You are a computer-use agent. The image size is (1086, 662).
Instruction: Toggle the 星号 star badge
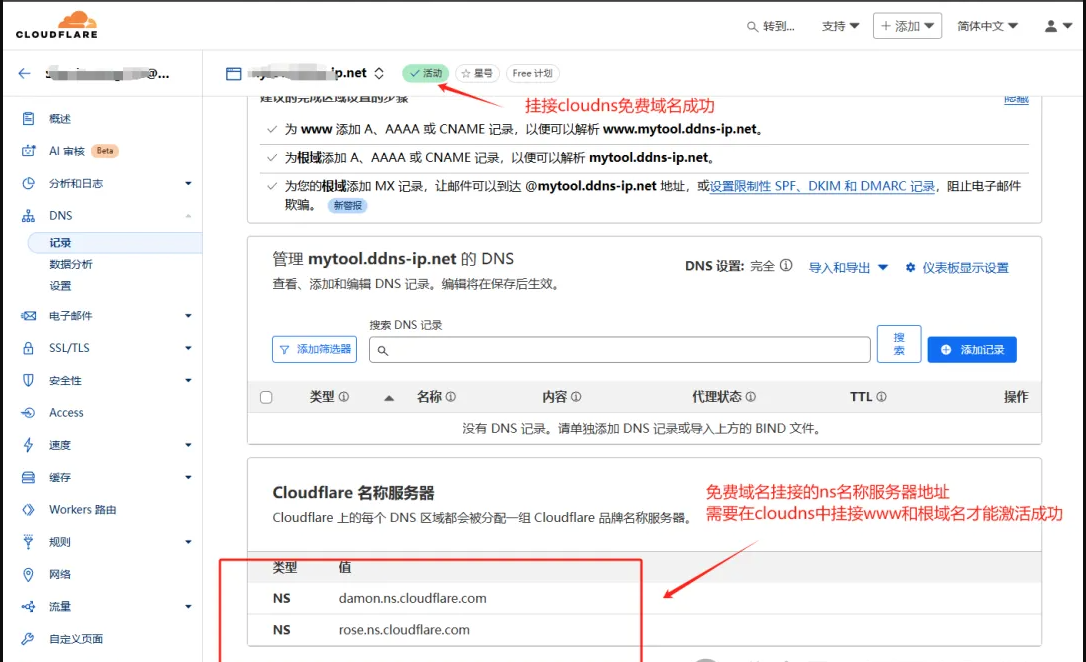(477, 73)
